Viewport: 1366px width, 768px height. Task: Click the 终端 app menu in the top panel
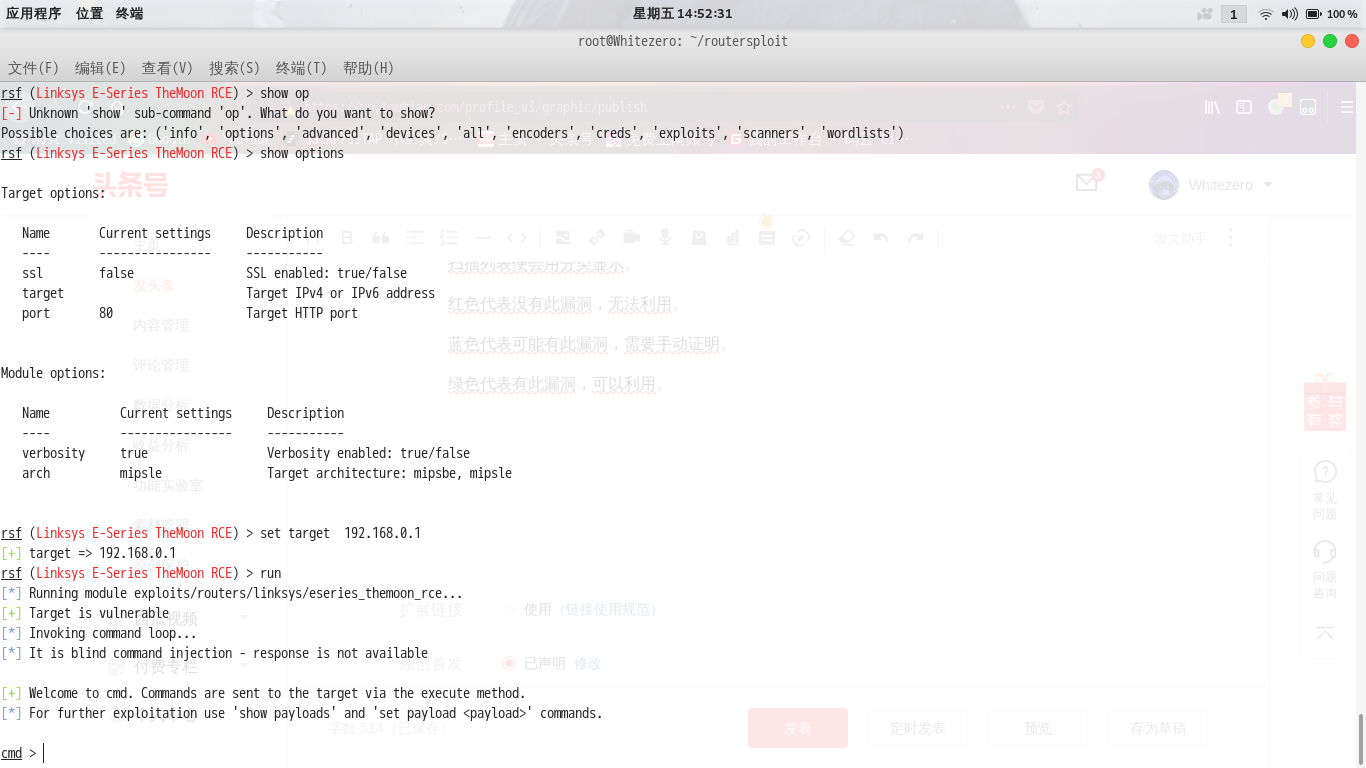coord(129,13)
